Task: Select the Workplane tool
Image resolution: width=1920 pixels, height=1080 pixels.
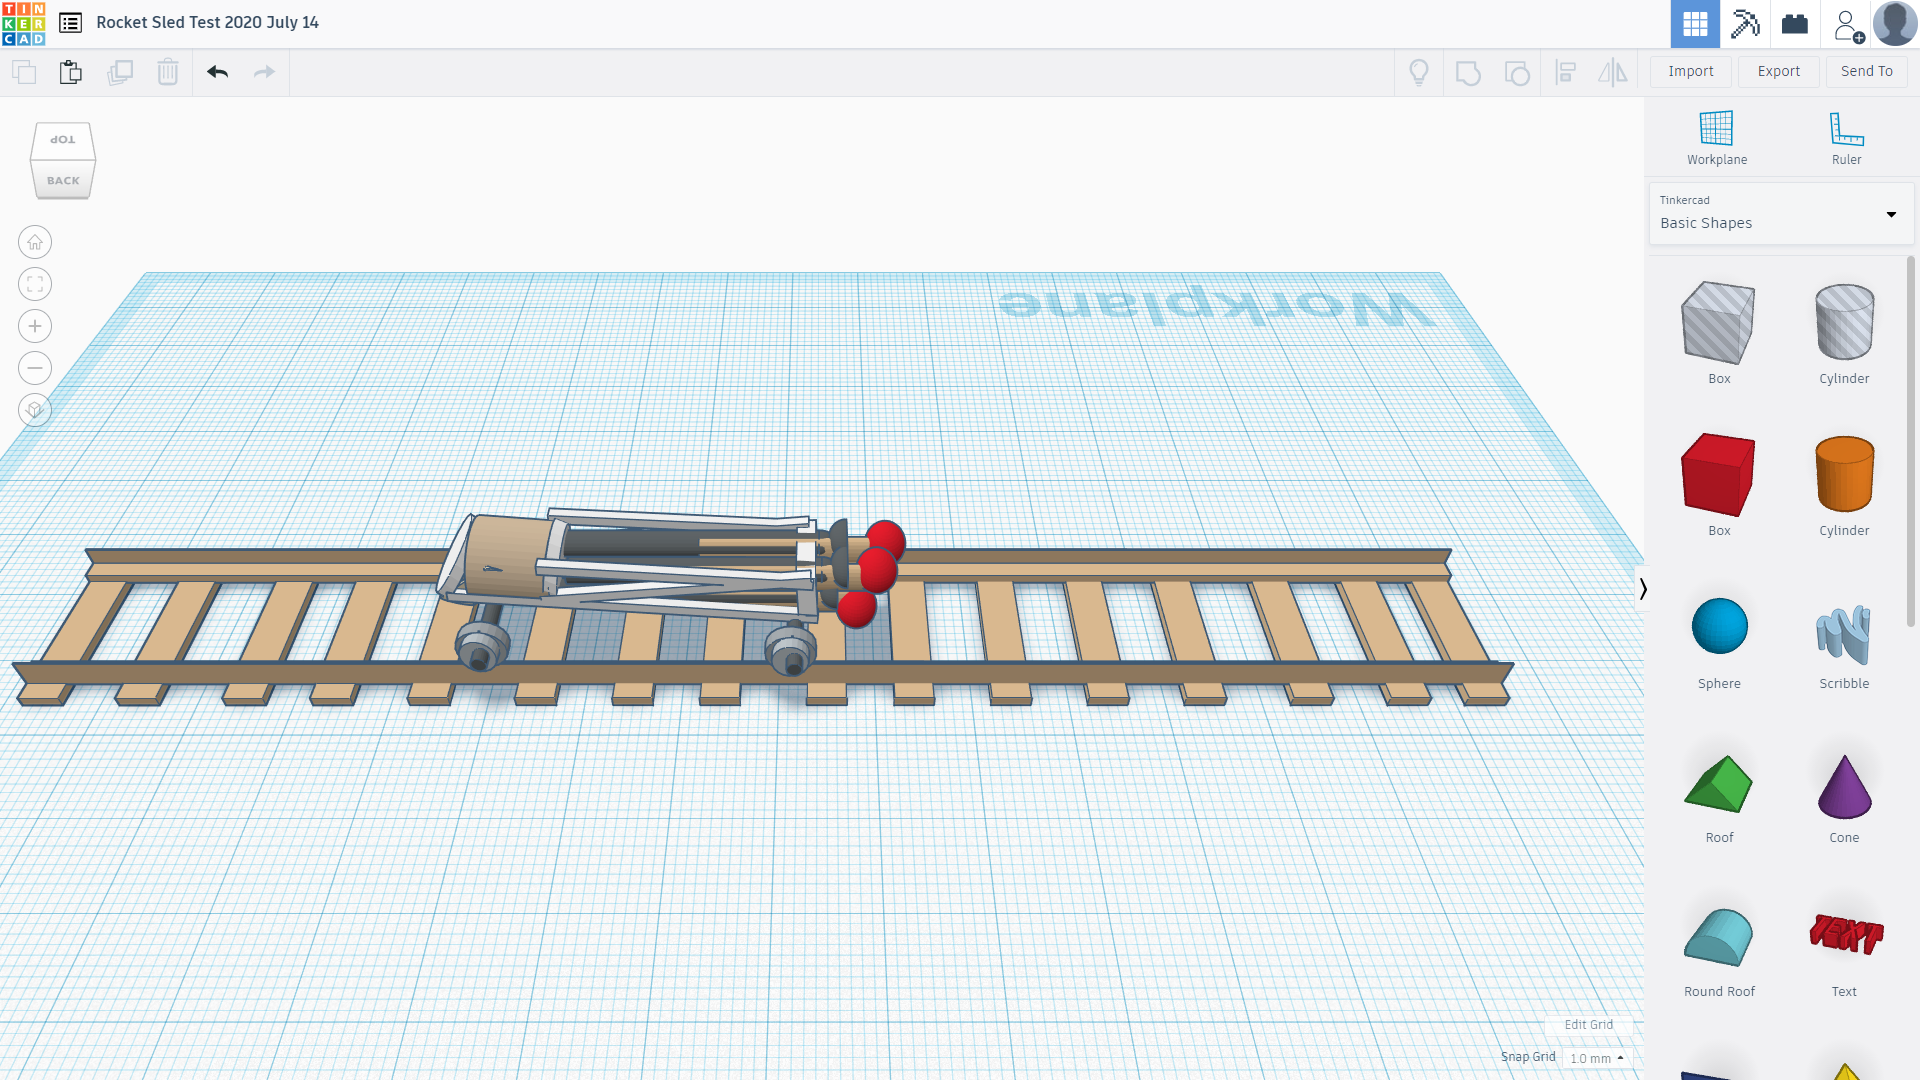Action: [x=1717, y=138]
